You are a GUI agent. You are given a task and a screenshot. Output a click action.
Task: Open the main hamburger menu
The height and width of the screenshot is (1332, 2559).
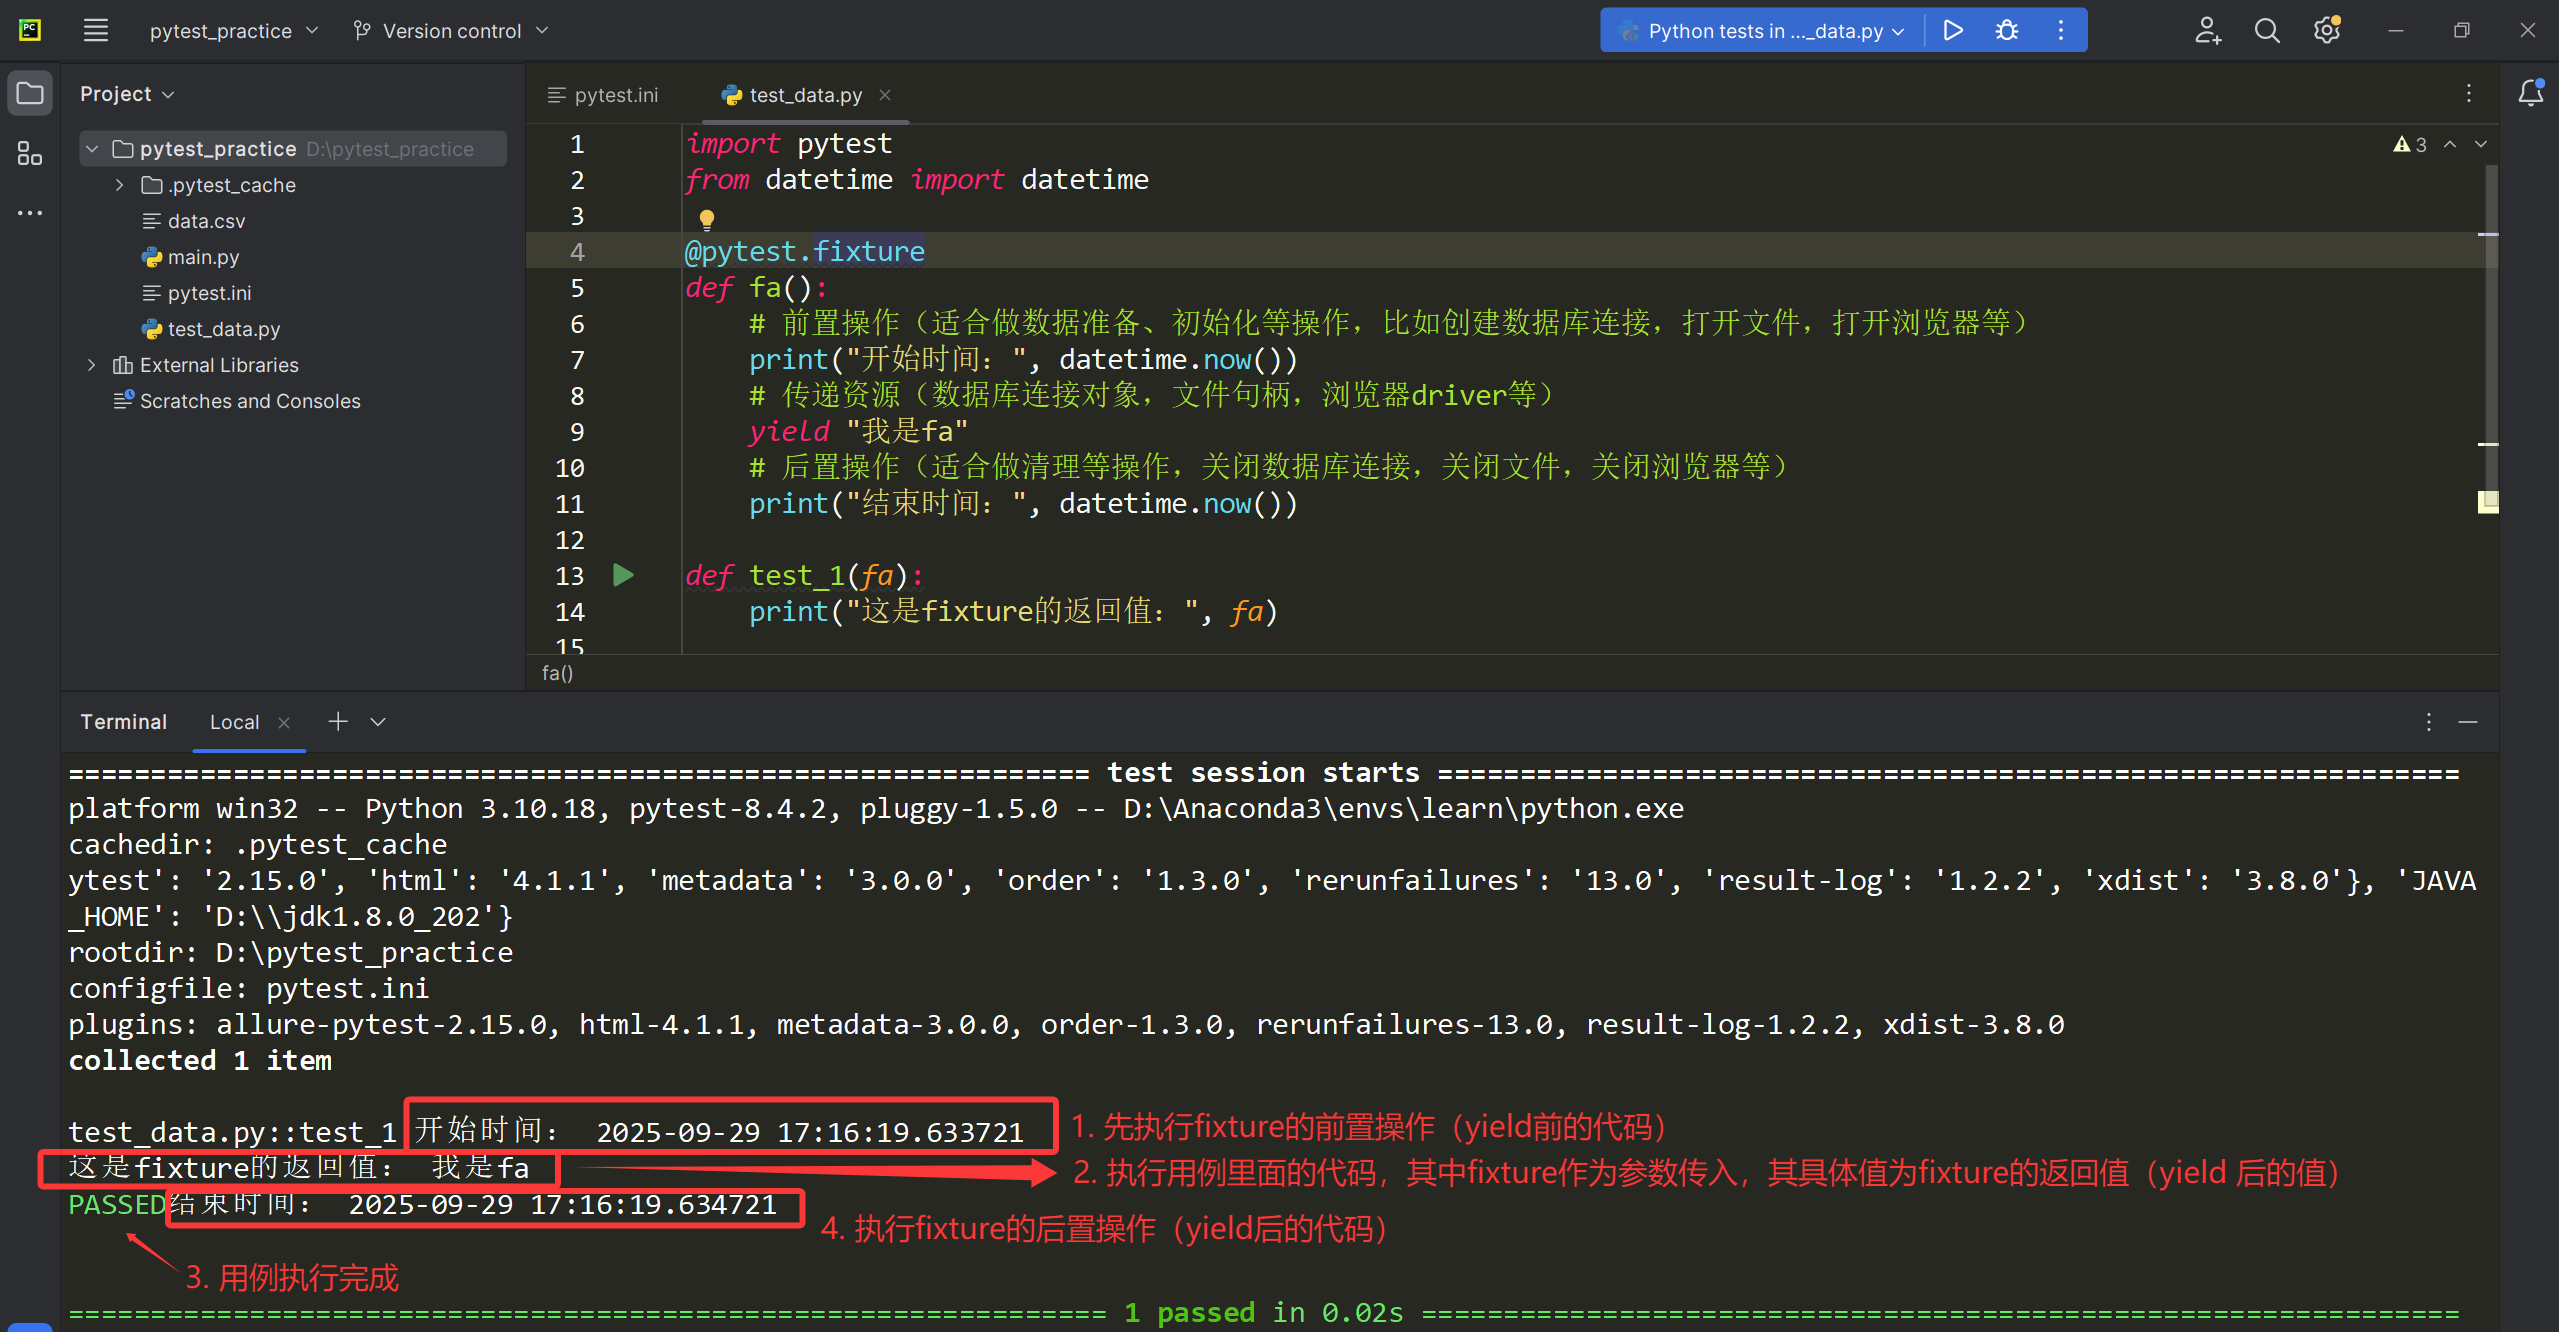click(96, 30)
